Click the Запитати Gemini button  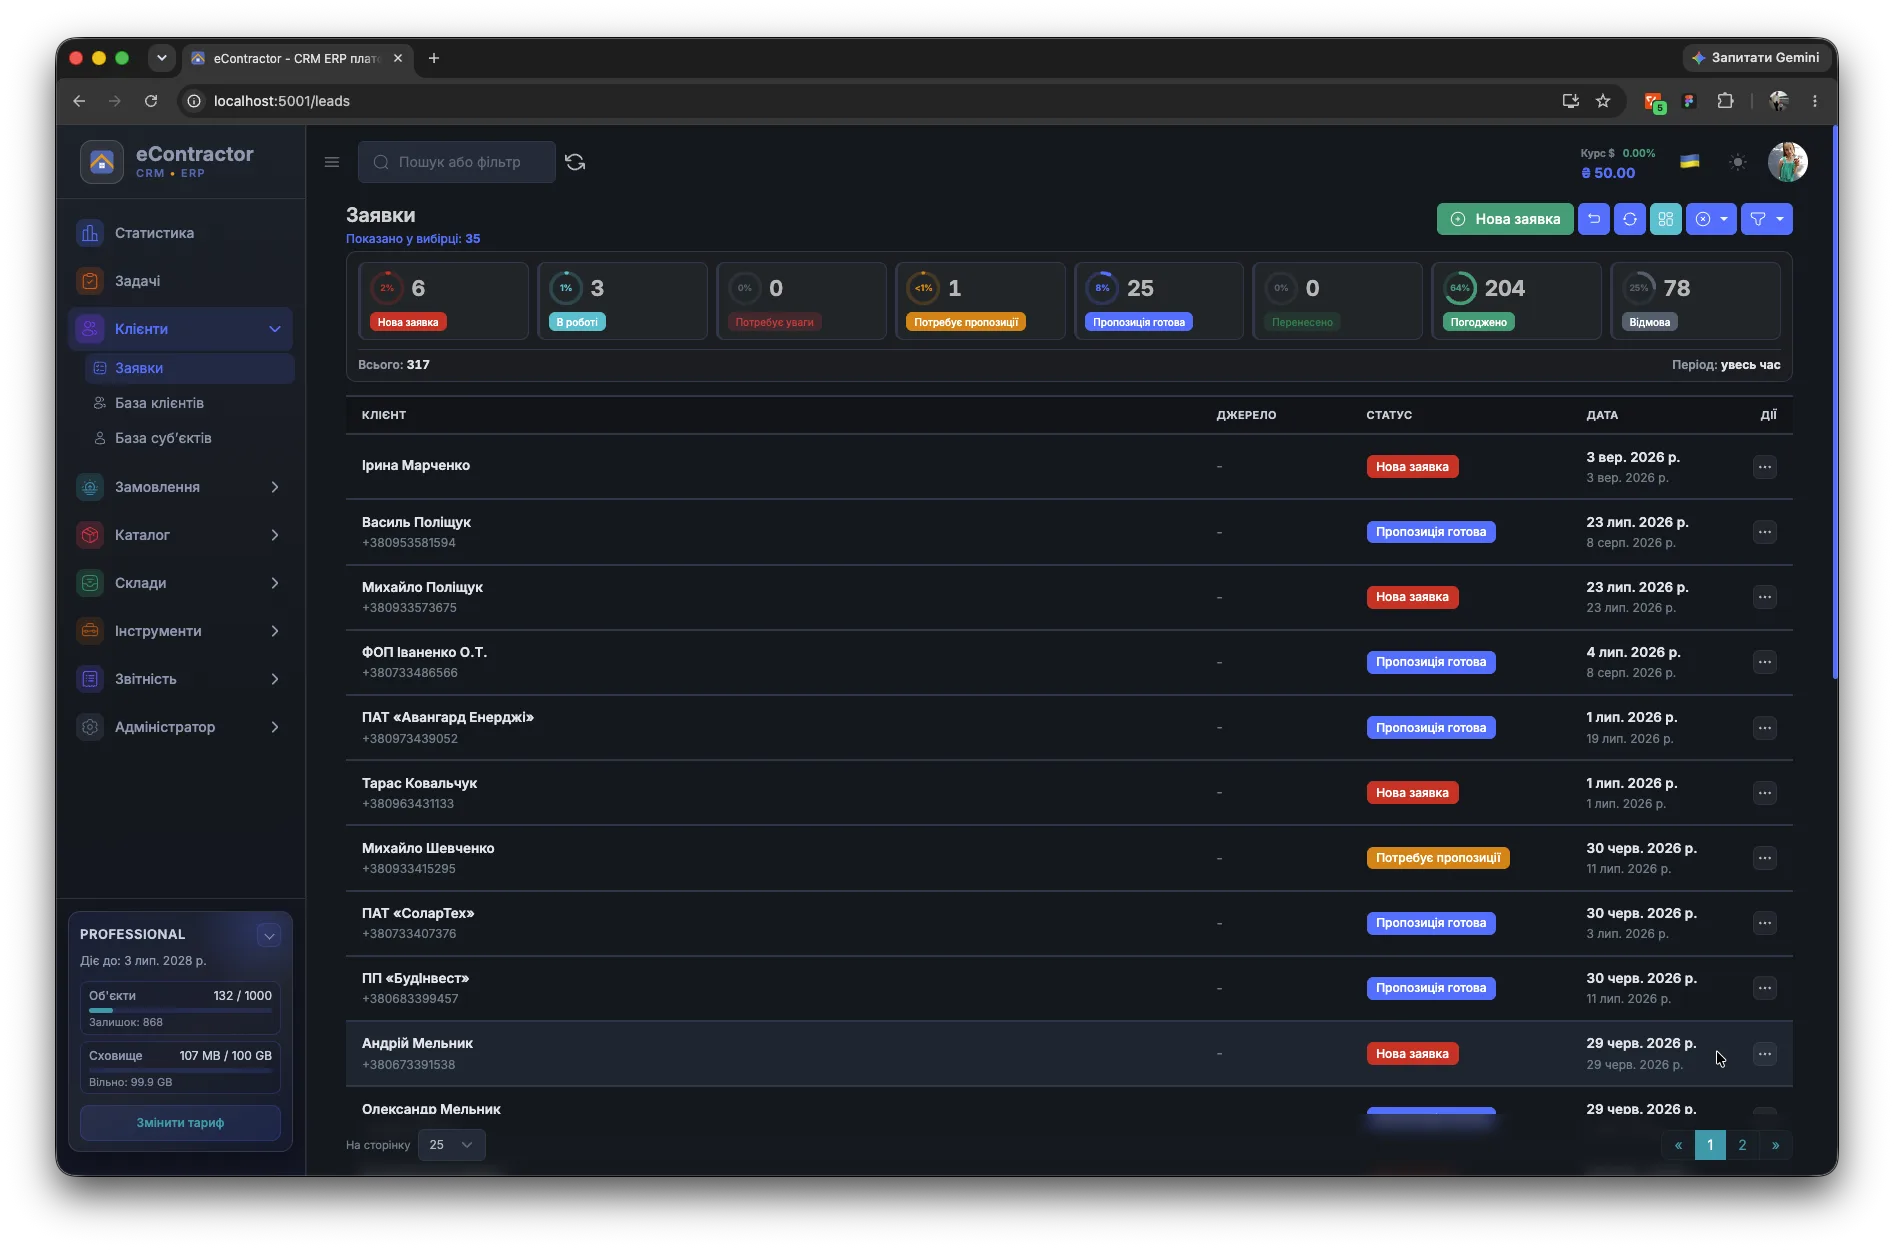coord(1756,58)
